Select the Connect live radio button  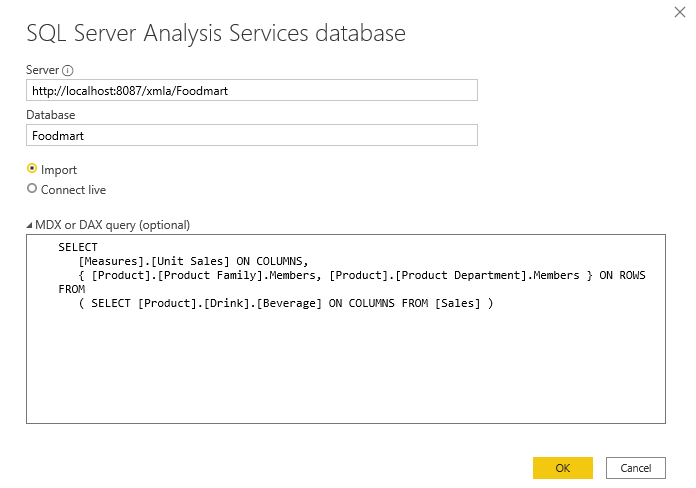tap(32, 188)
